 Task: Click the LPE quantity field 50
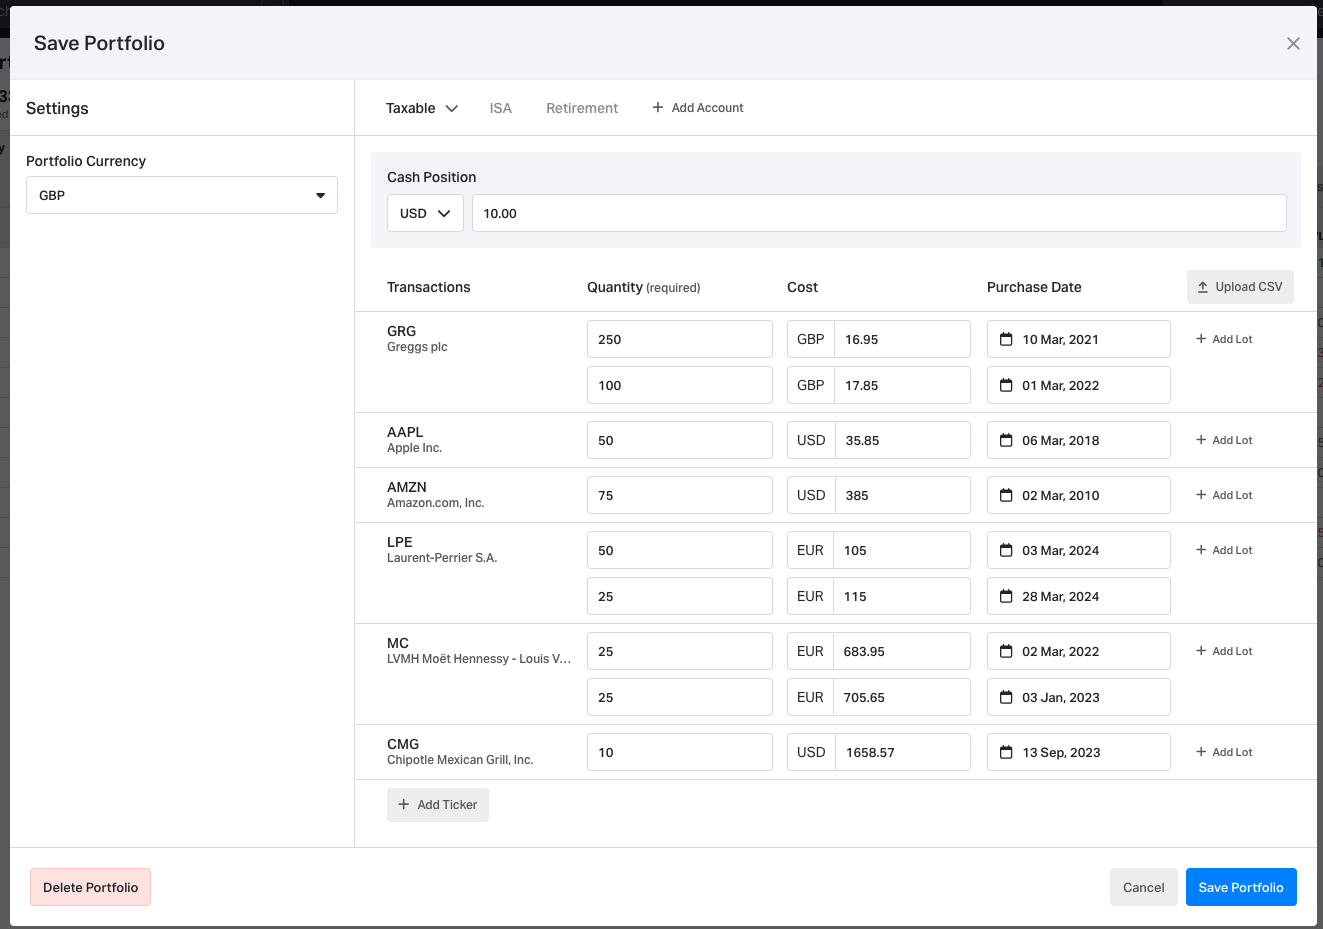[680, 550]
